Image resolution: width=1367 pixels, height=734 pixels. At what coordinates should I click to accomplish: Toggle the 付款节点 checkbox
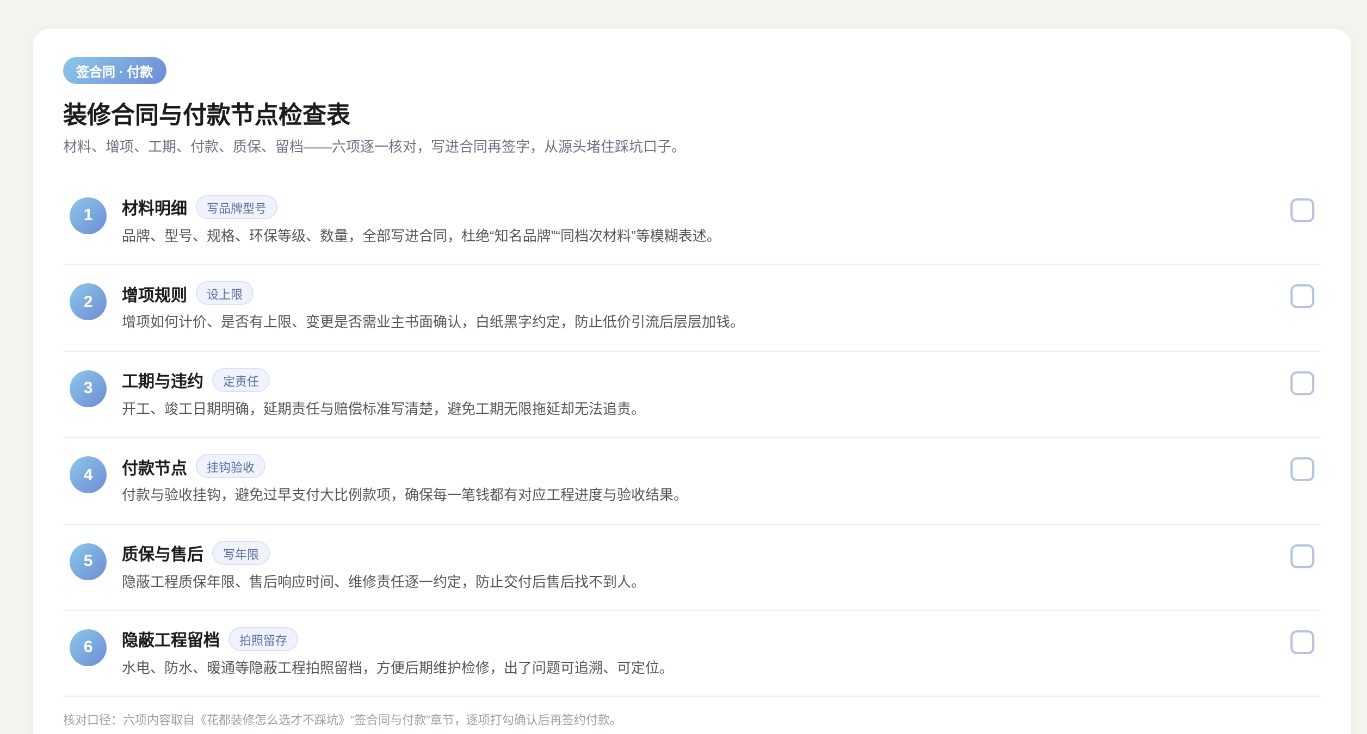coord(1302,469)
